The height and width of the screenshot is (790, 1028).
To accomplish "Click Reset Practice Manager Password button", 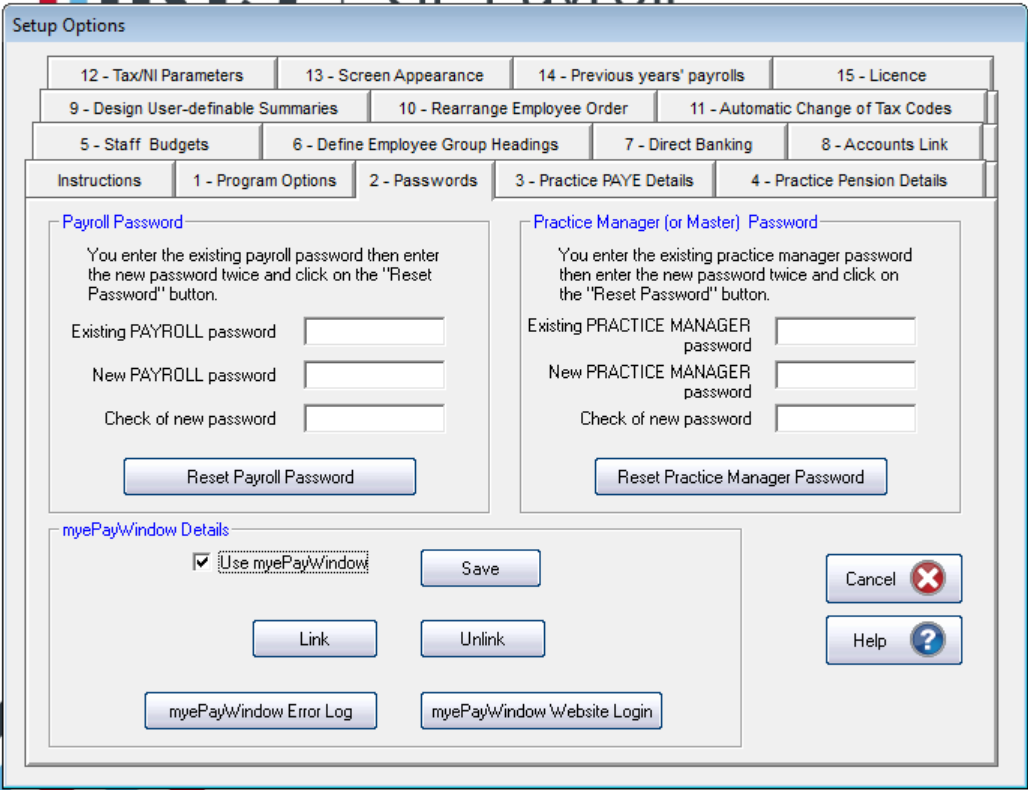I will (741, 477).
